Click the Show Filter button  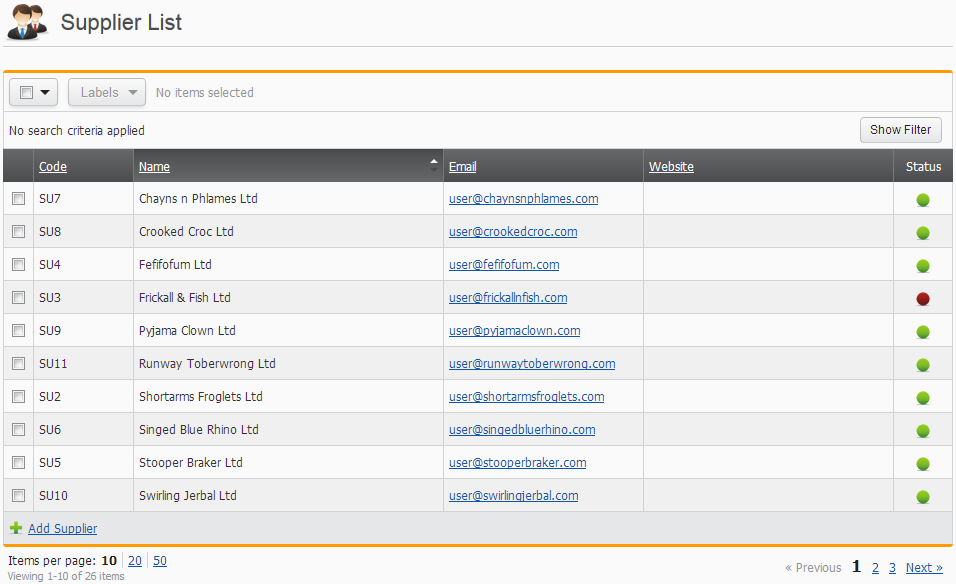pos(901,130)
